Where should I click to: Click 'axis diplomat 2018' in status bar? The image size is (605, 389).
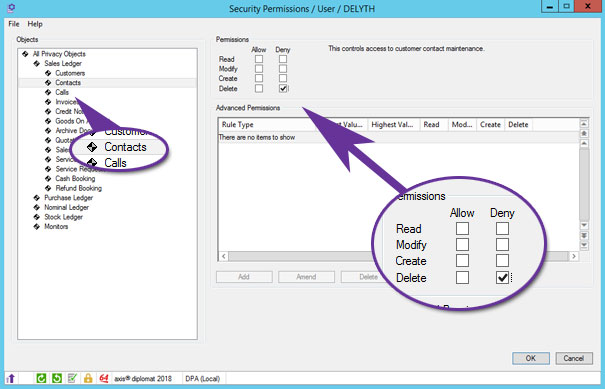coord(143,379)
